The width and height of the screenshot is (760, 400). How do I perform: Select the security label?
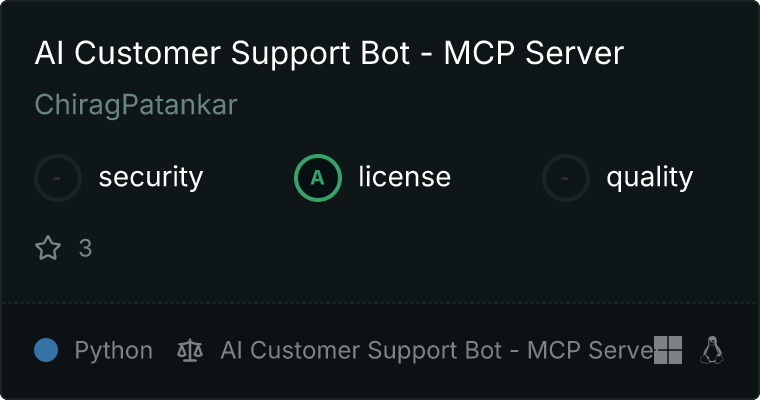pos(151,177)
